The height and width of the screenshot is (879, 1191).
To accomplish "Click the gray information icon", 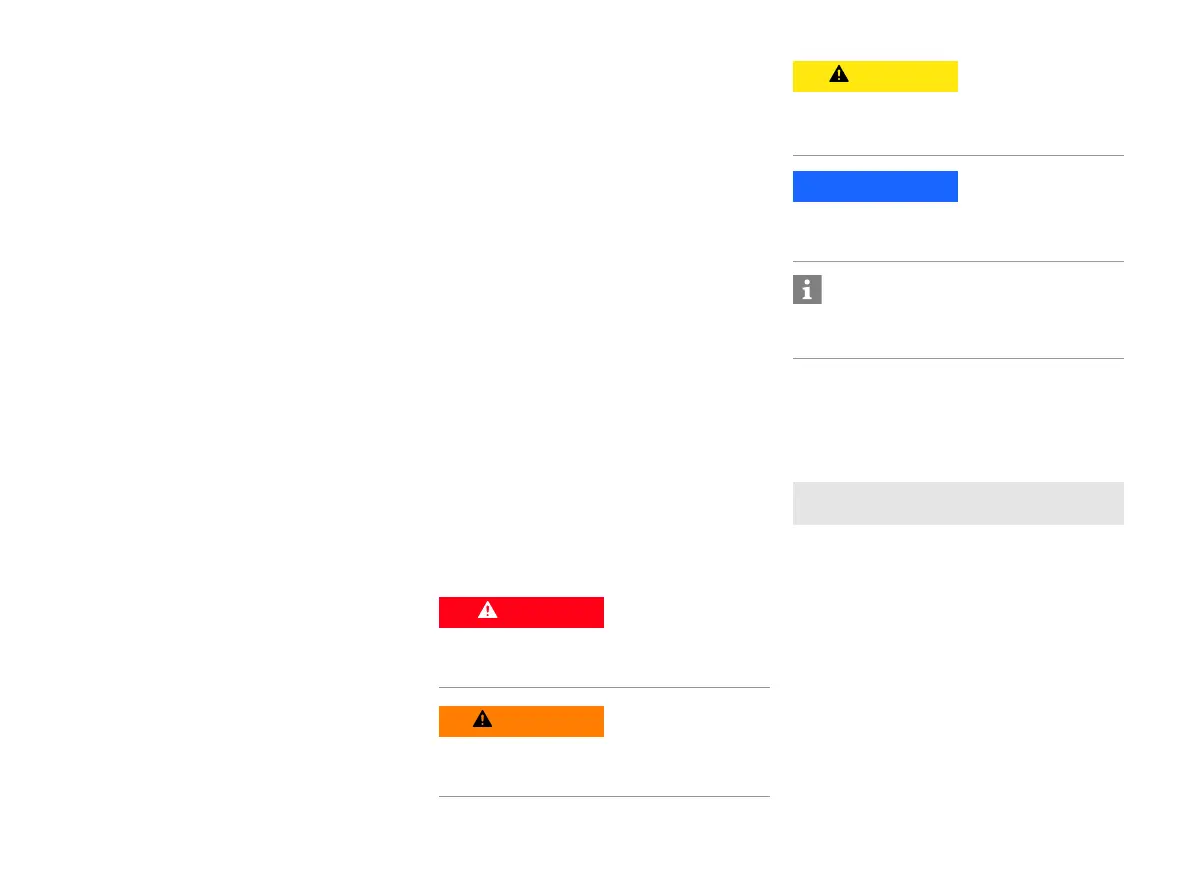I will click(807, 290).
